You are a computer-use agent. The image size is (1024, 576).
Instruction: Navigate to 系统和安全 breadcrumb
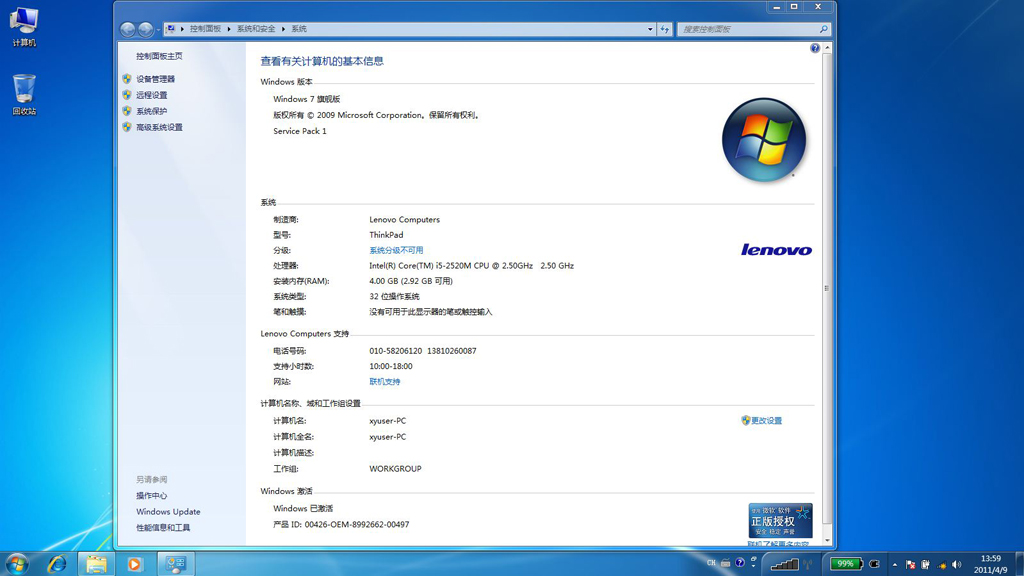coord(256,29)
